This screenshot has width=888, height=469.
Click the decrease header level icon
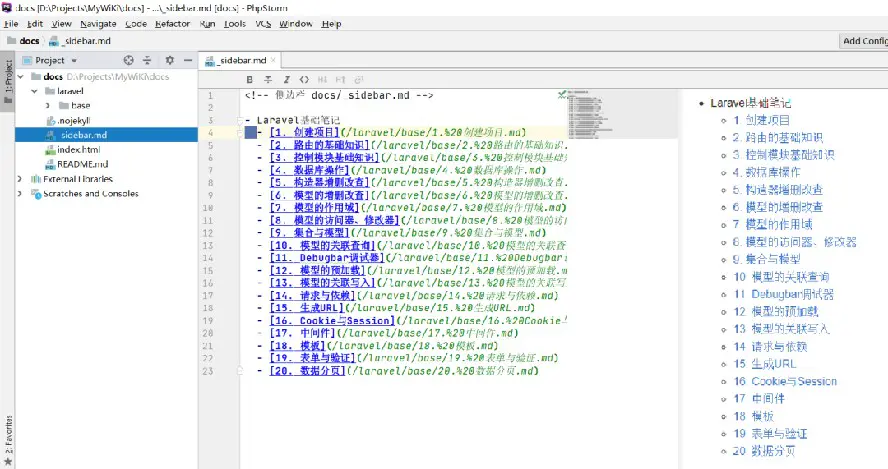322,80
